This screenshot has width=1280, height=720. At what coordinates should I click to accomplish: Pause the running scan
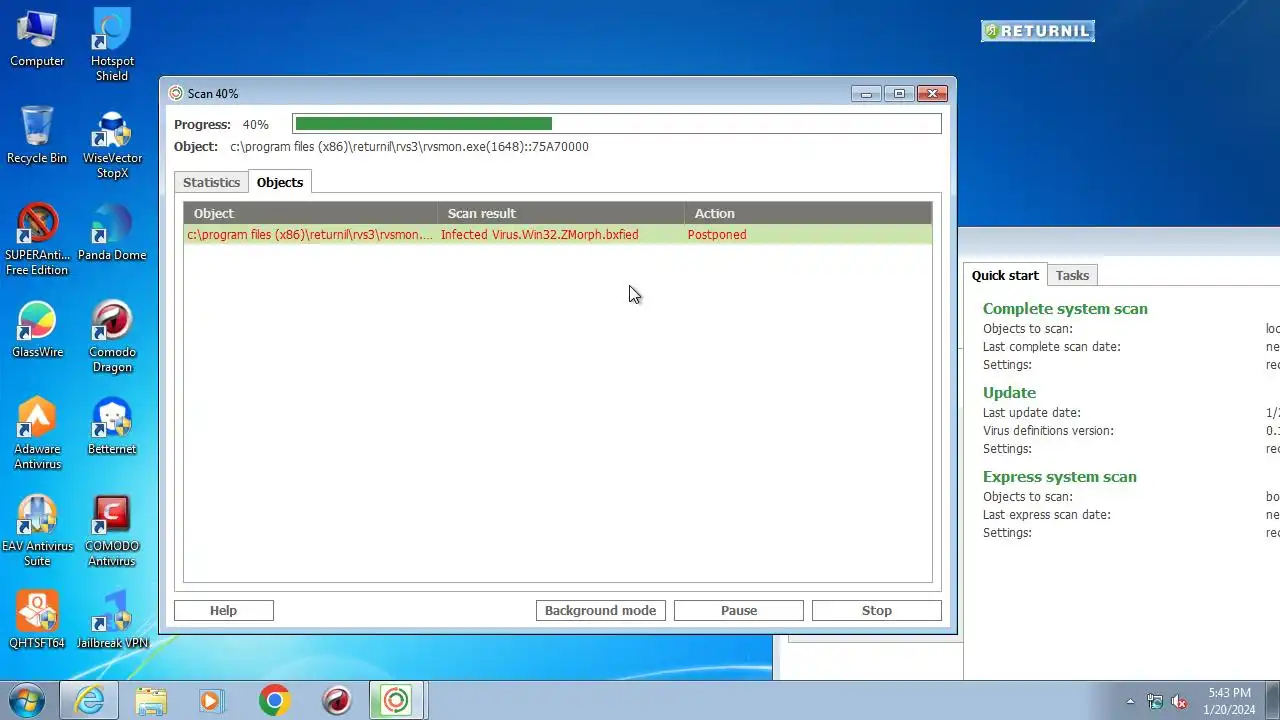click(739, 610)
